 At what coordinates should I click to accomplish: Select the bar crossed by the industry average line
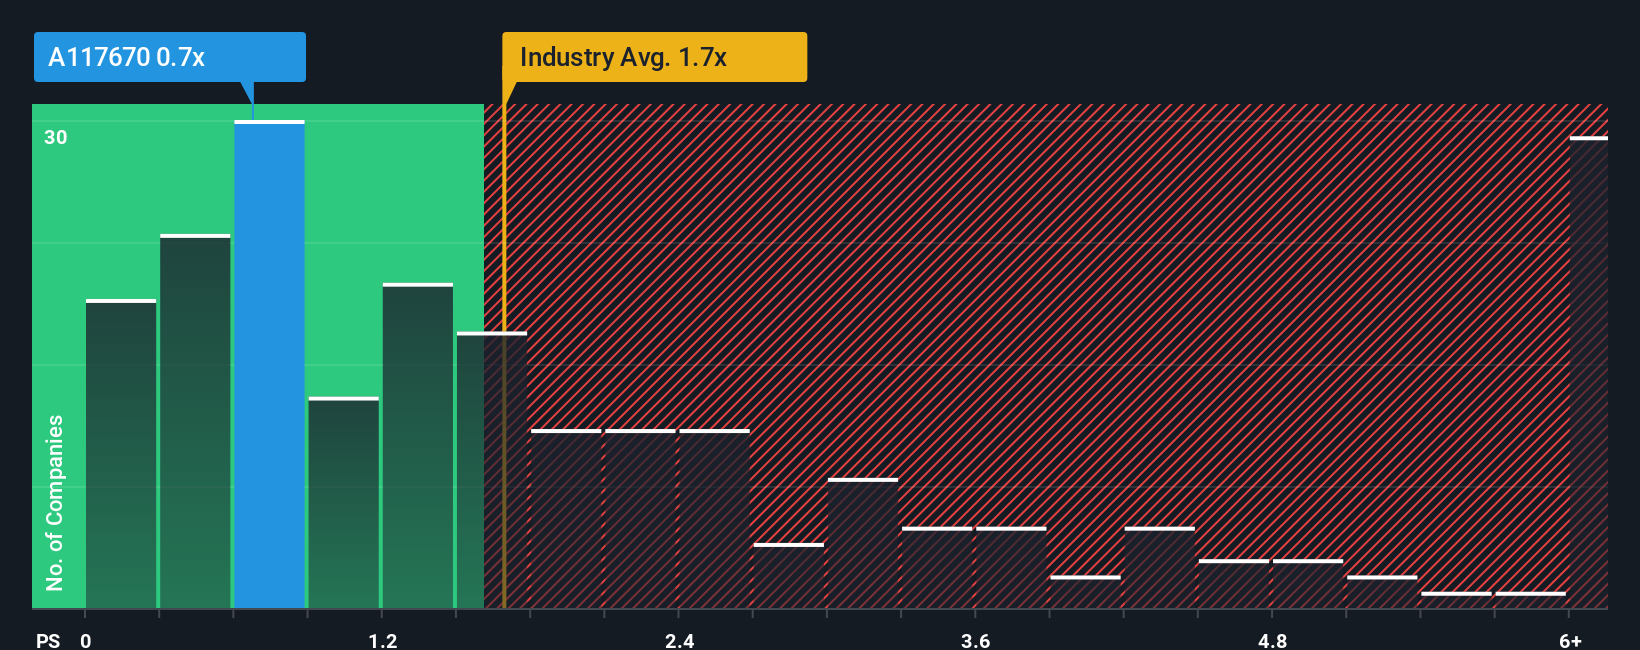point(492,470)
